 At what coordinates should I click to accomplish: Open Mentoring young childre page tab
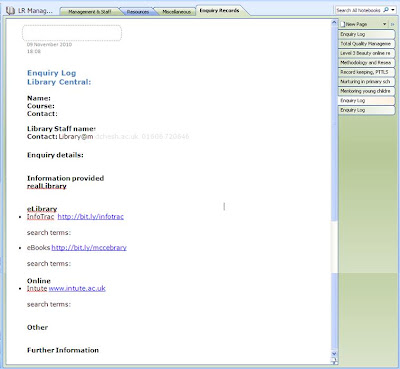point(366,91)
